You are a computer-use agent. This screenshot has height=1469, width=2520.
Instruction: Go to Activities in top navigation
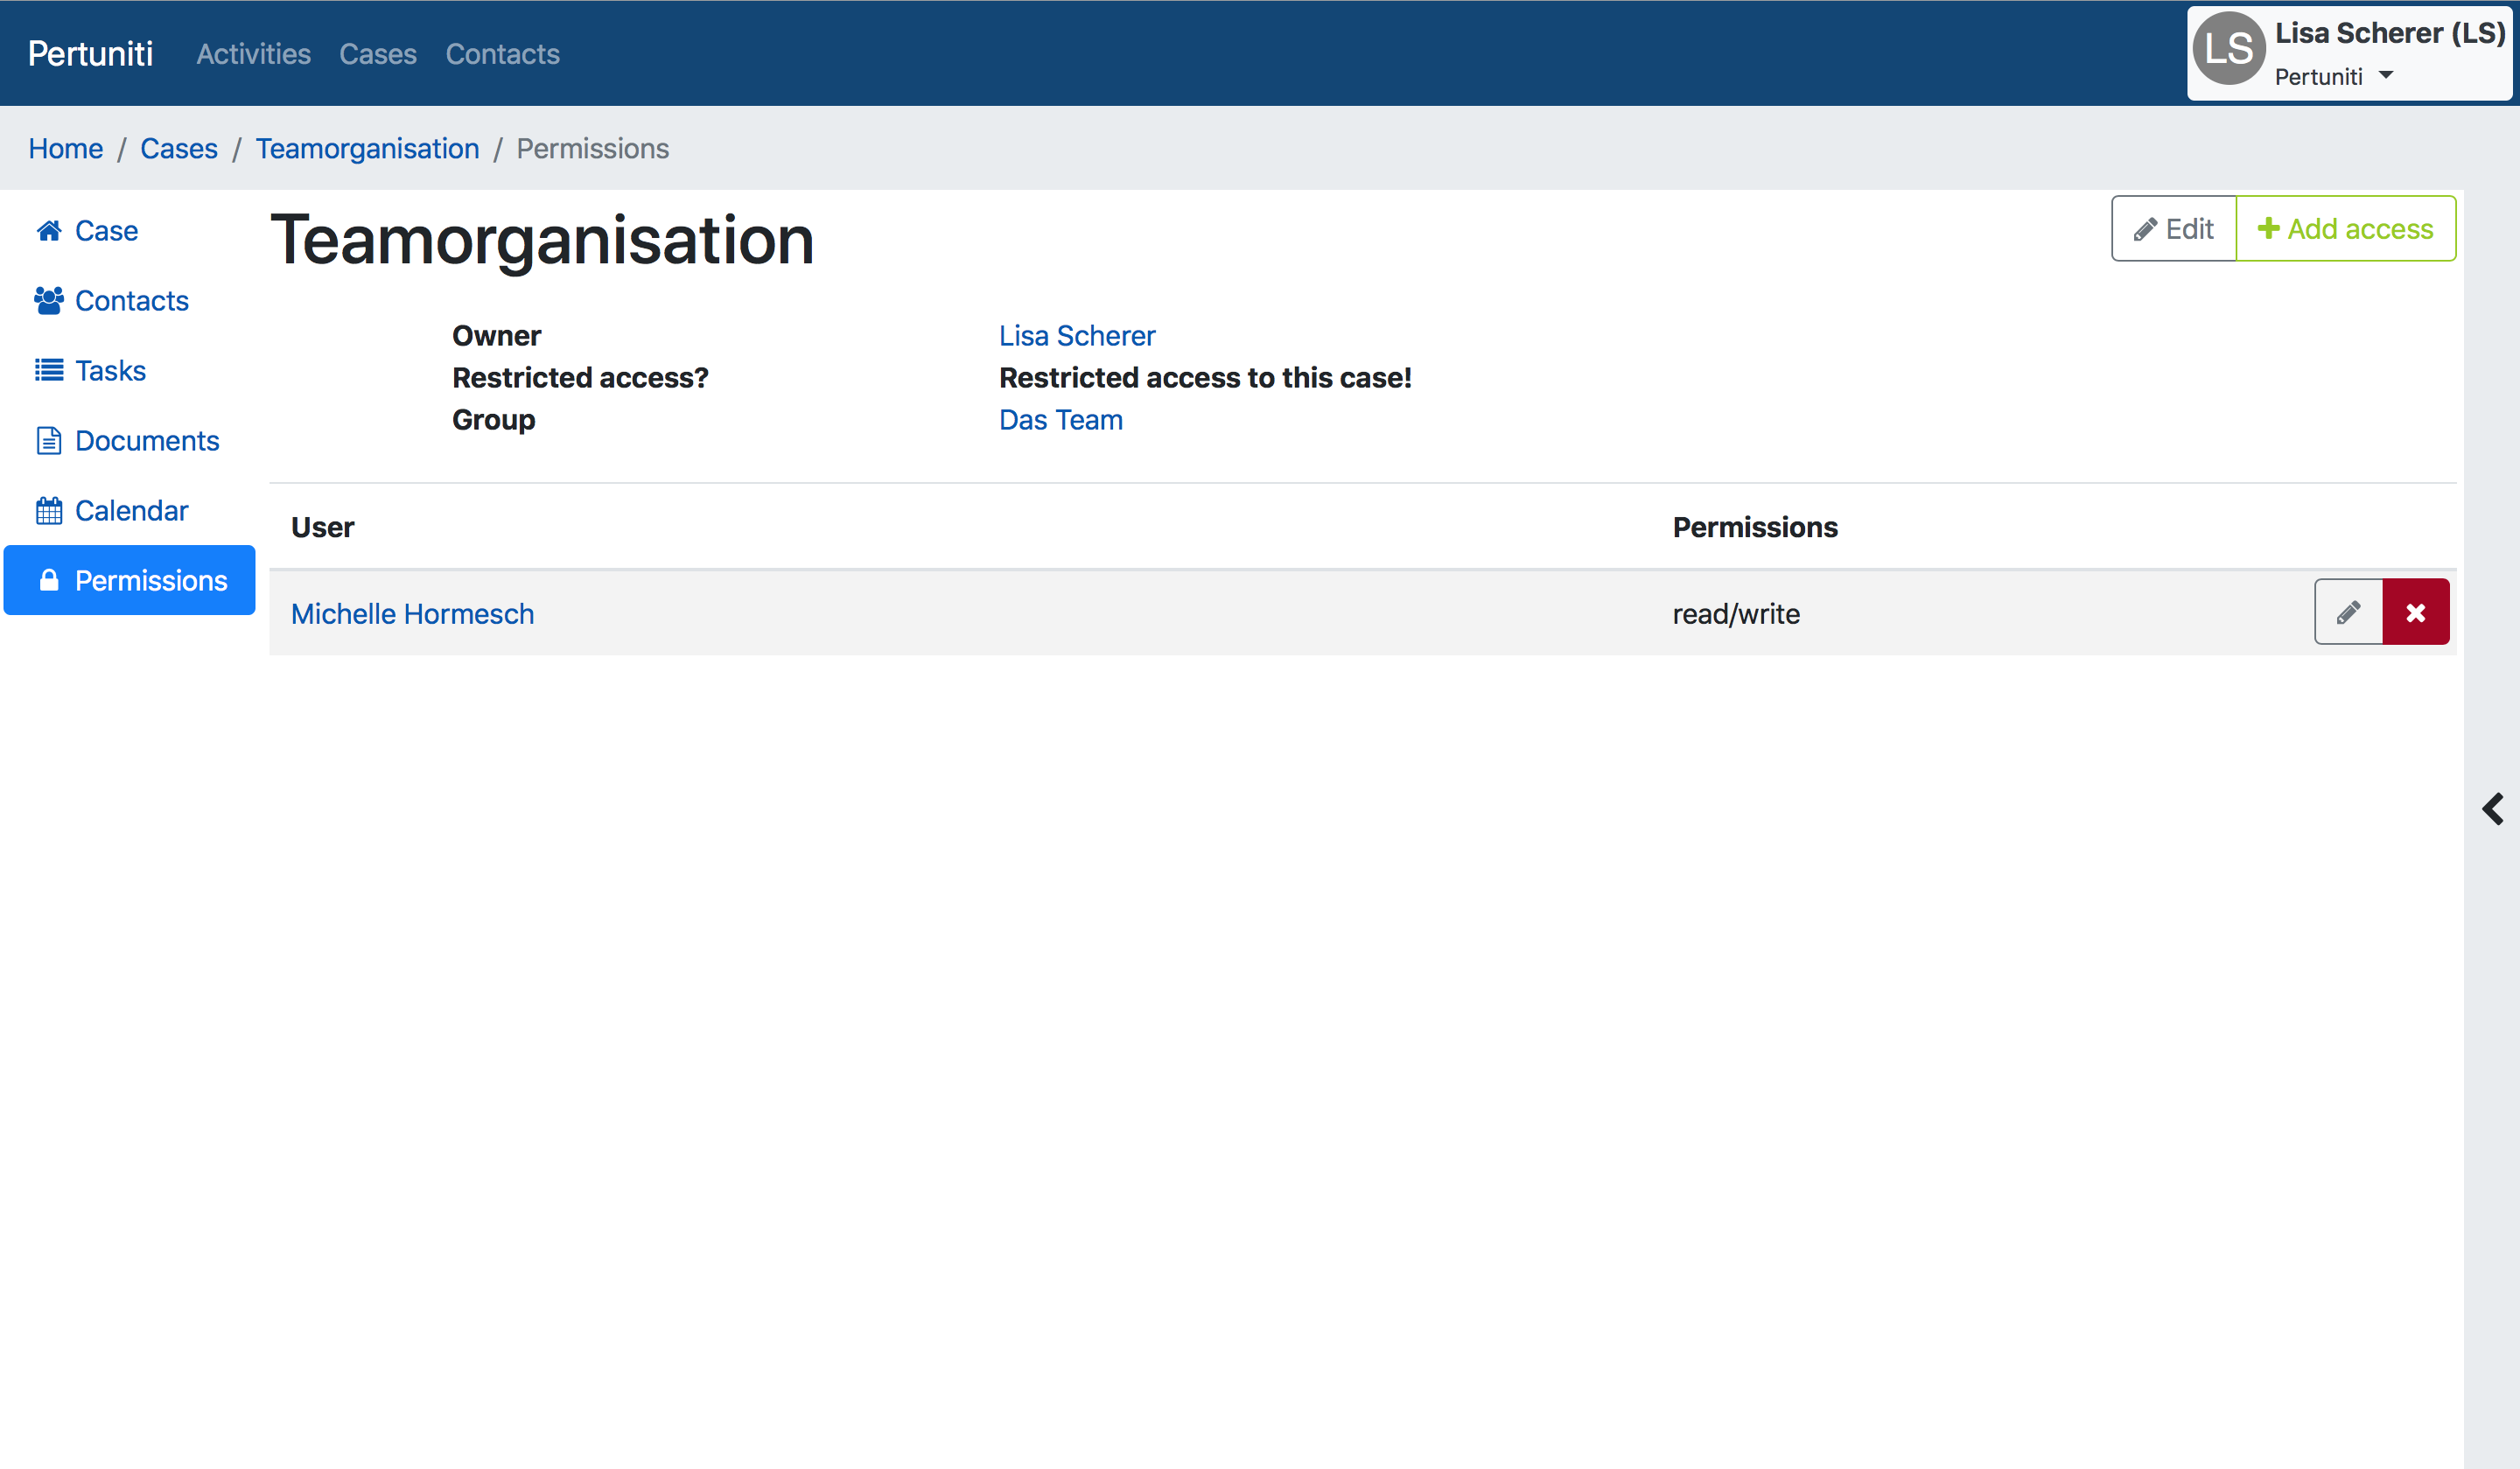pyautogui.click(x=253, y=54)
